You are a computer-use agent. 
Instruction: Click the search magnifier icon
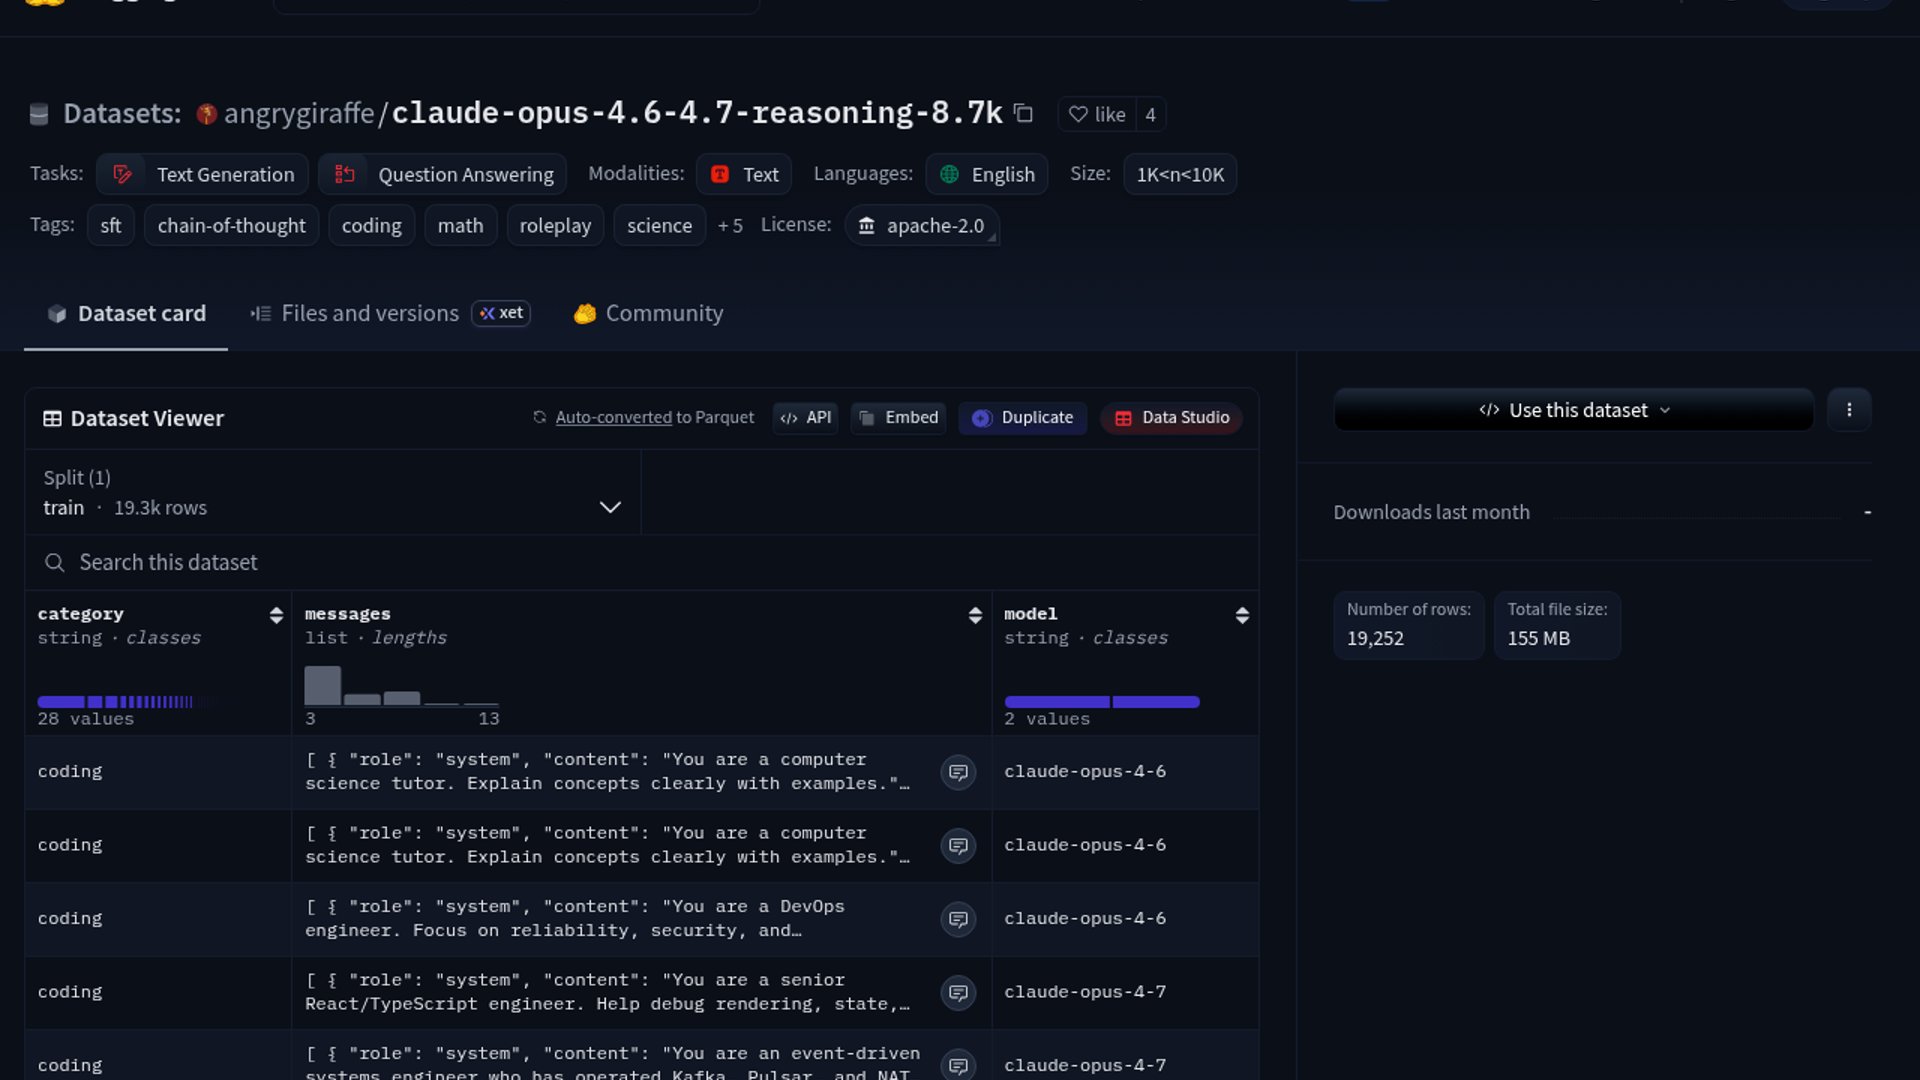coord(55,562)
